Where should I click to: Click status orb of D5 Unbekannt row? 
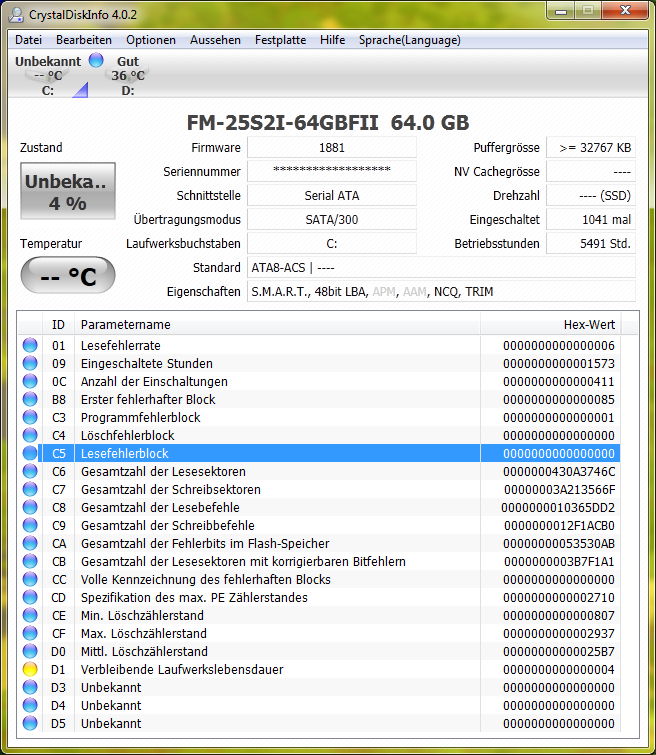click(x=30, y=723)
